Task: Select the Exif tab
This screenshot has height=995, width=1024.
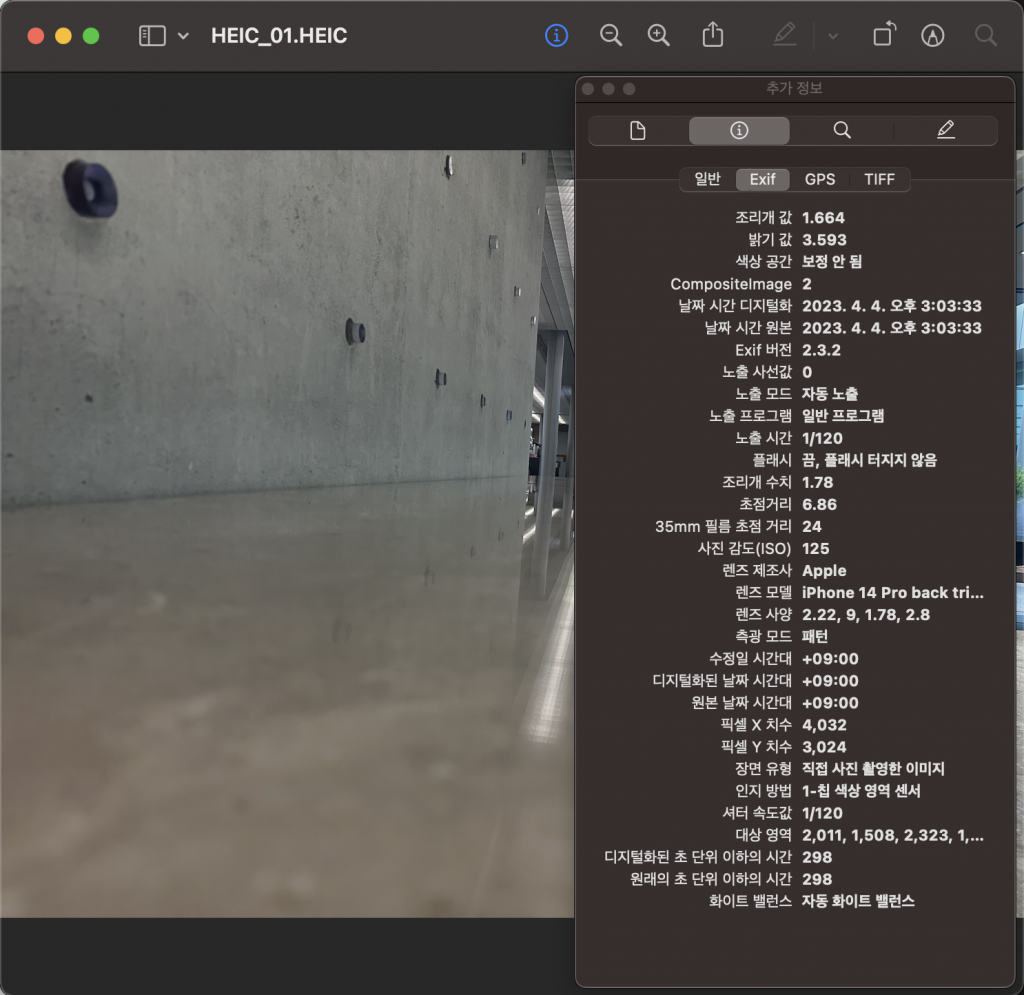Action: click(x=762, y=180)
